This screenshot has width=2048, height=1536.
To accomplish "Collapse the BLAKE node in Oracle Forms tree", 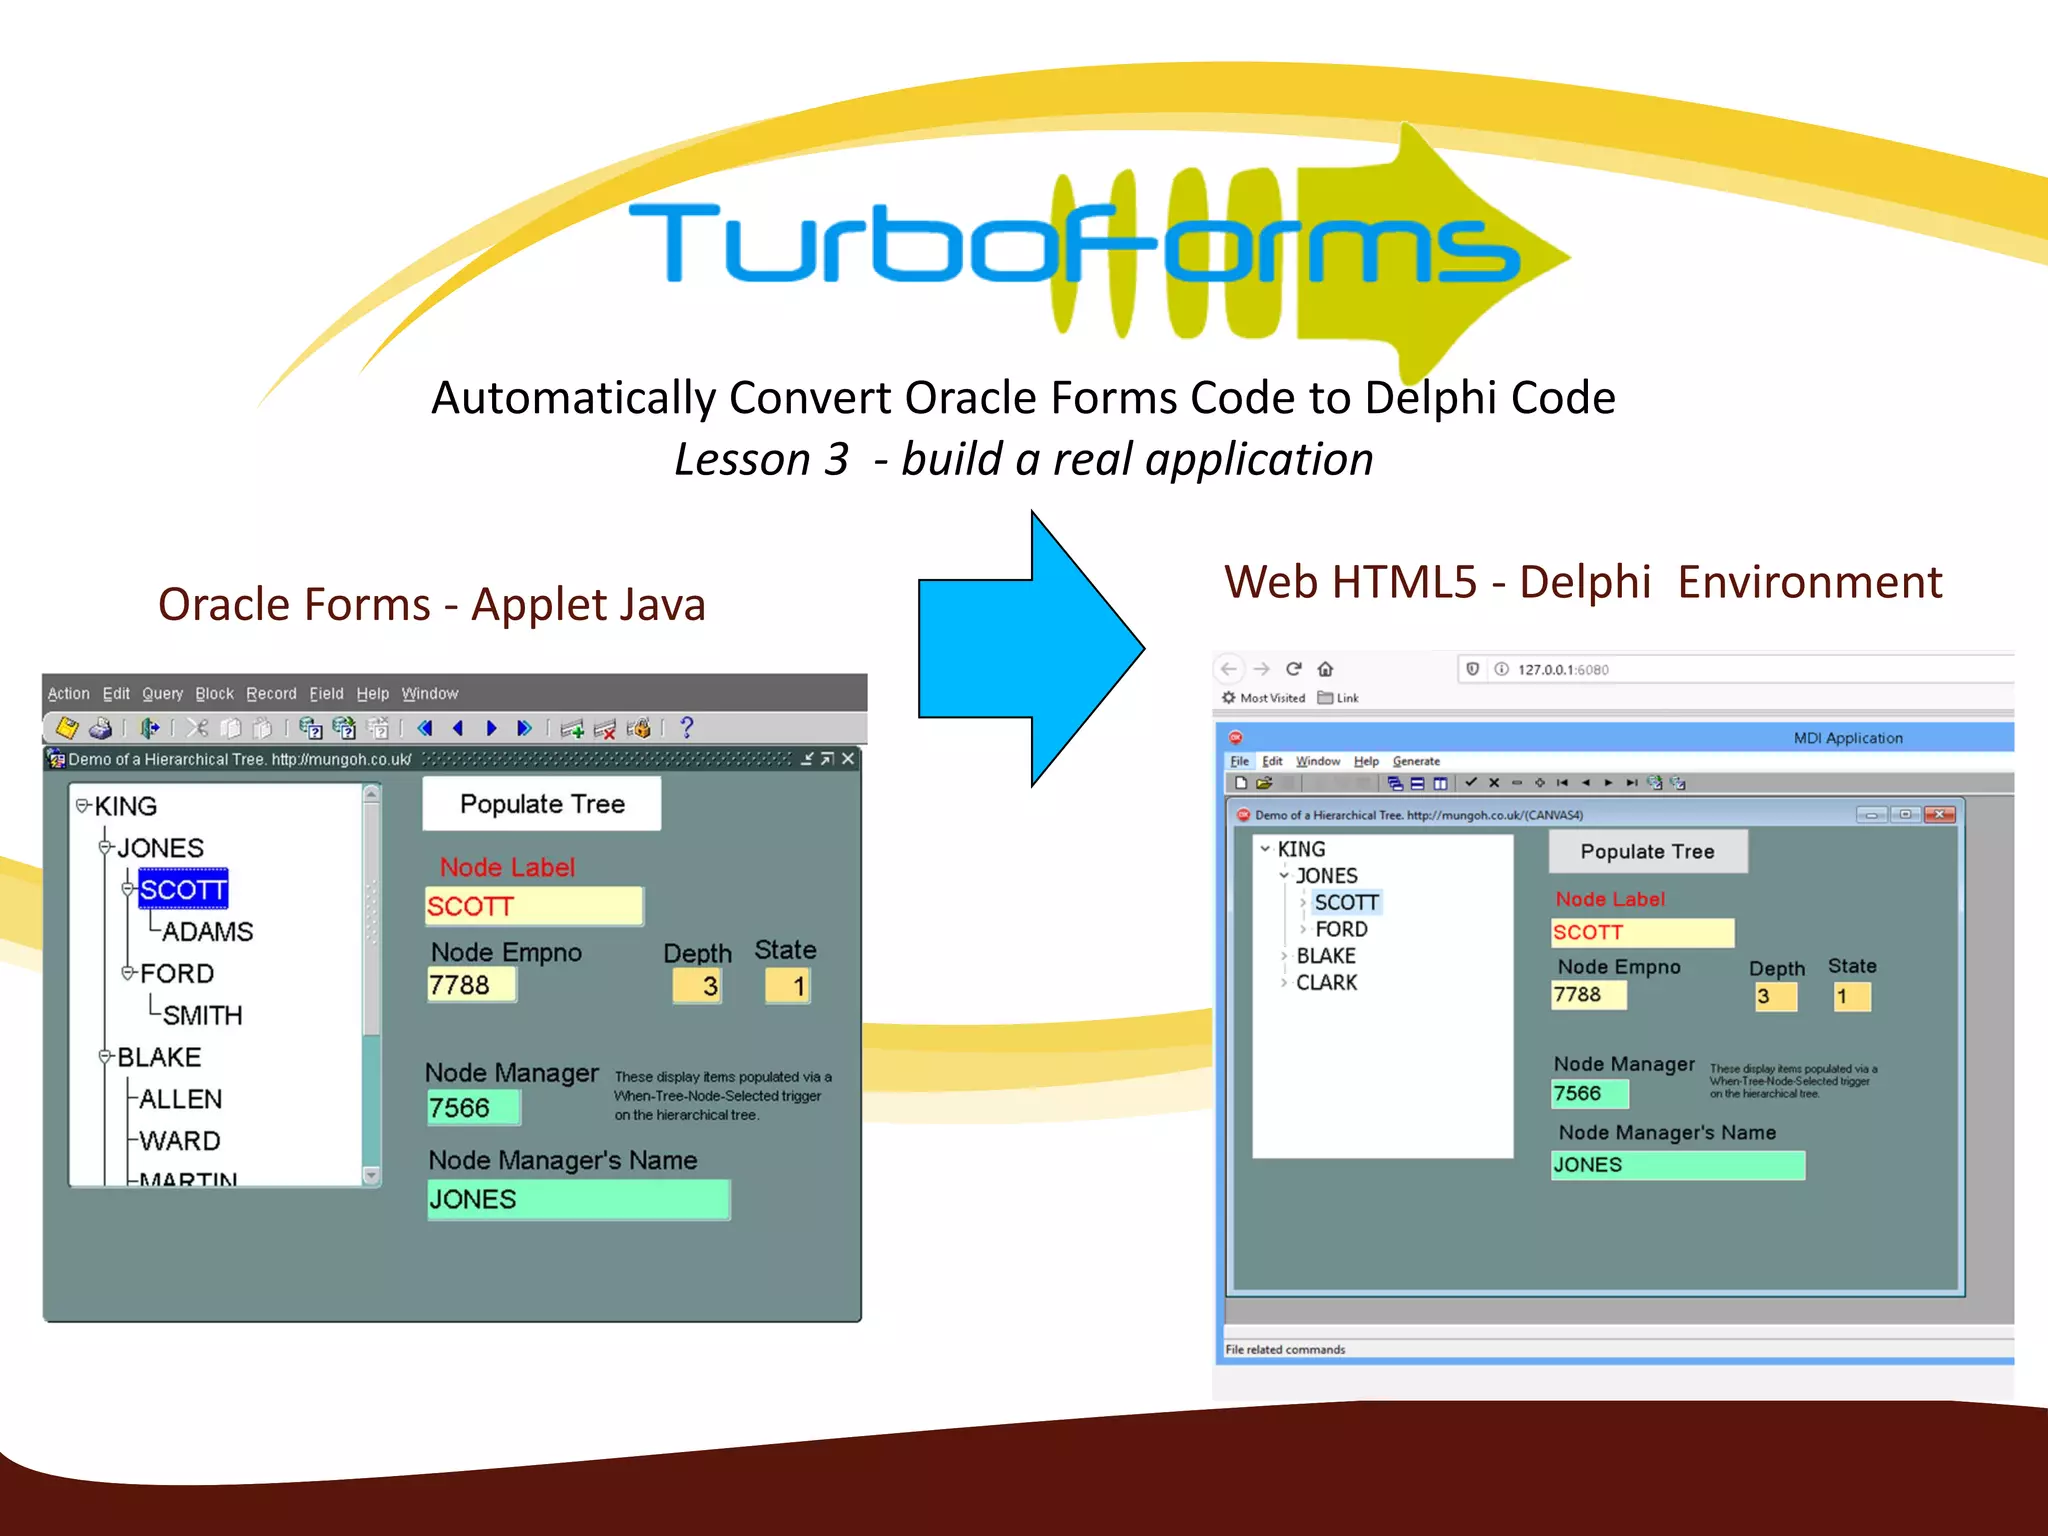I will tap(105, 1056).
